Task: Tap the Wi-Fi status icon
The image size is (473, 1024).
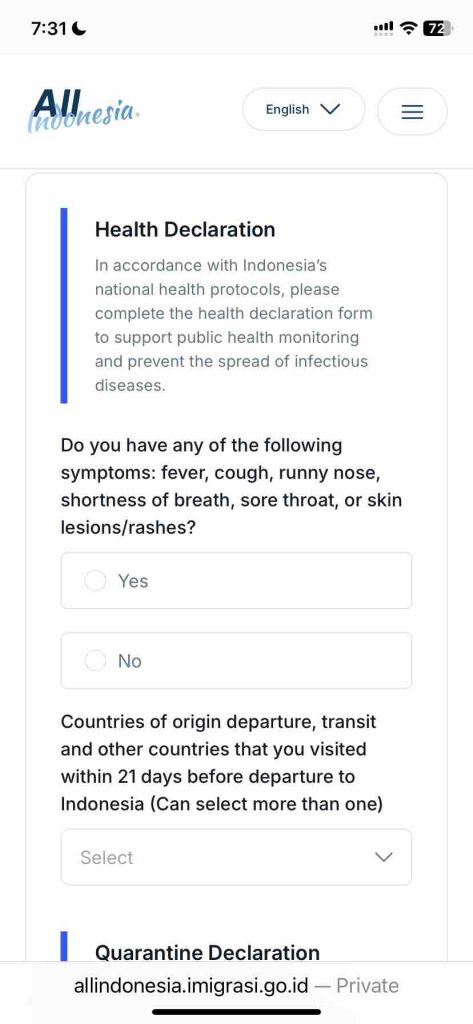Action: point(408,27)
